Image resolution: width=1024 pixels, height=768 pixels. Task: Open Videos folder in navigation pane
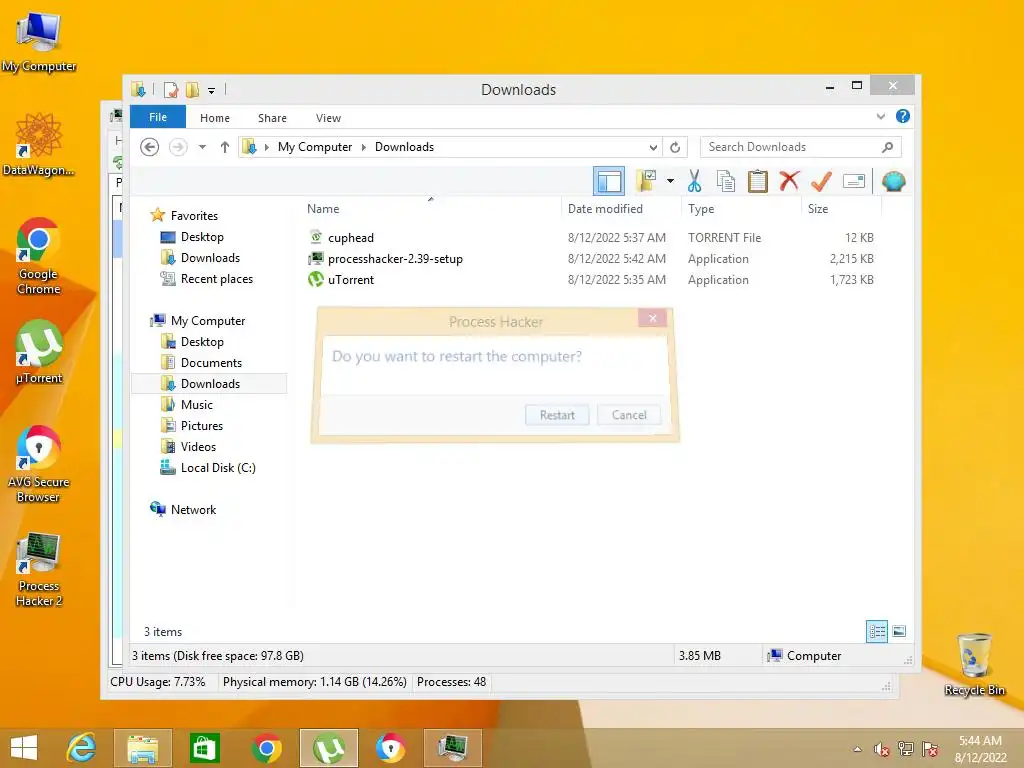point(198,447)
